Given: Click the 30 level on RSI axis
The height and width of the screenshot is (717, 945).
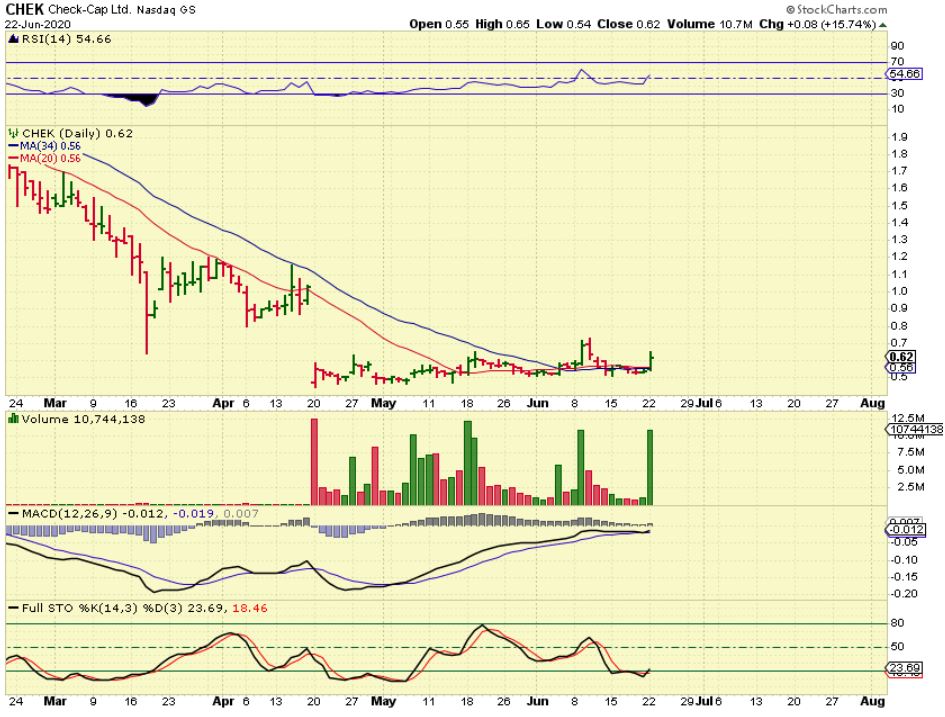Looking at the screenshot, I should pos(897,93).
